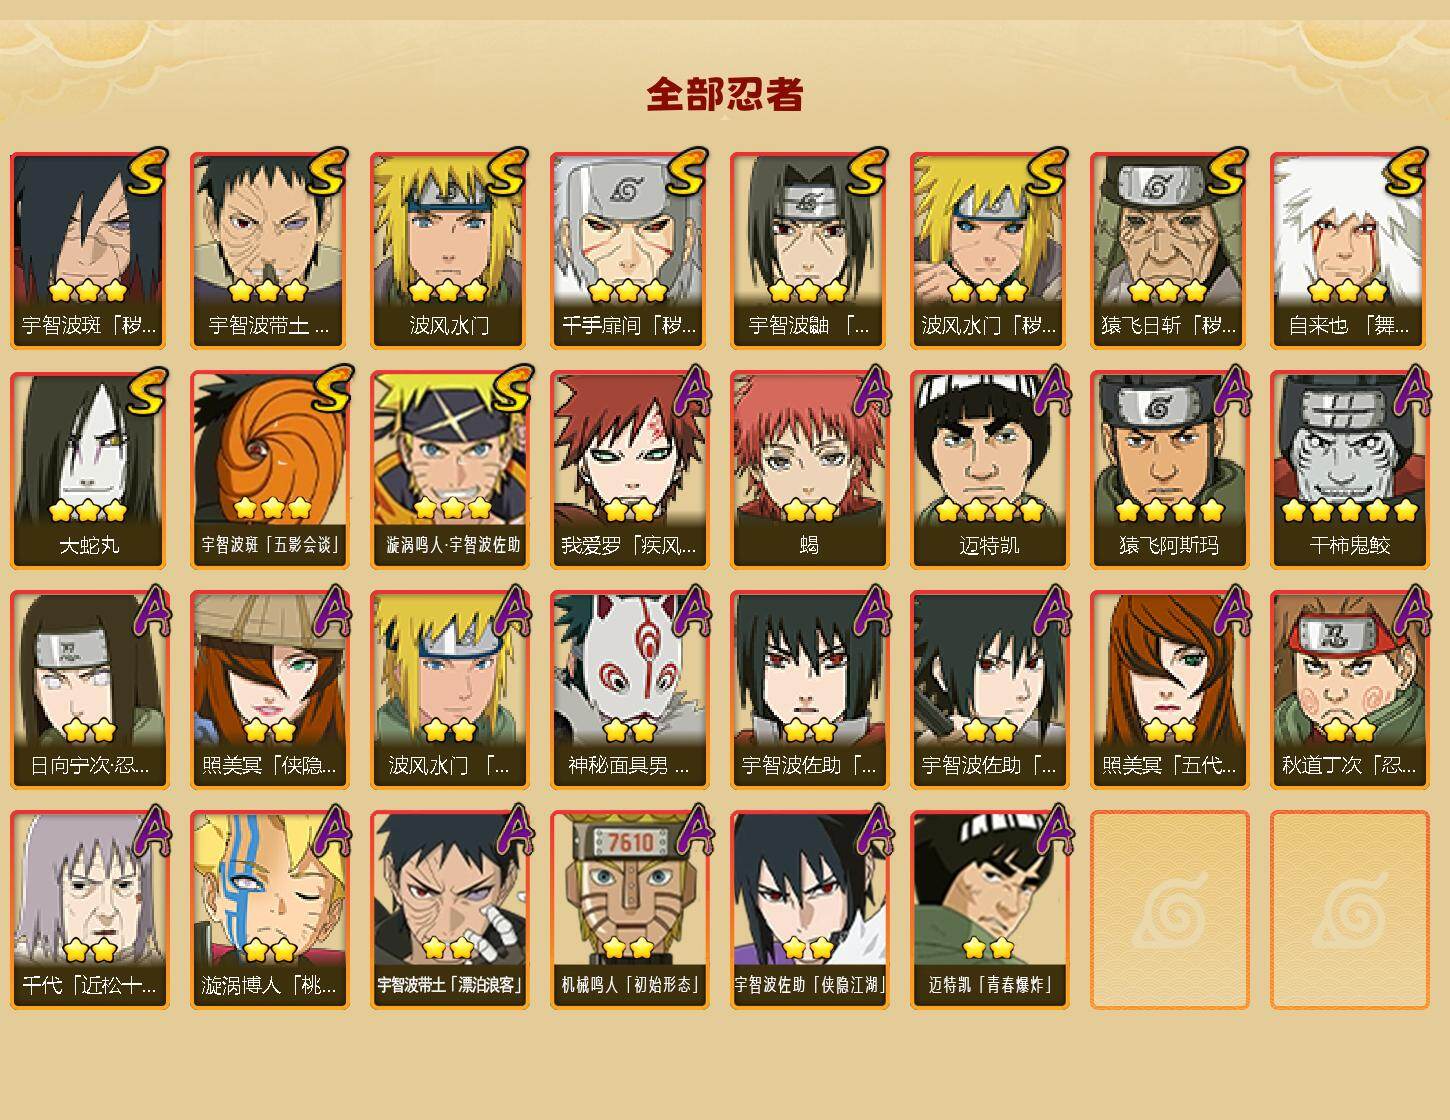1450x1120 pixels.
Task: Choose the 秋道丁次 ninja card
Action: point(1350,690)
